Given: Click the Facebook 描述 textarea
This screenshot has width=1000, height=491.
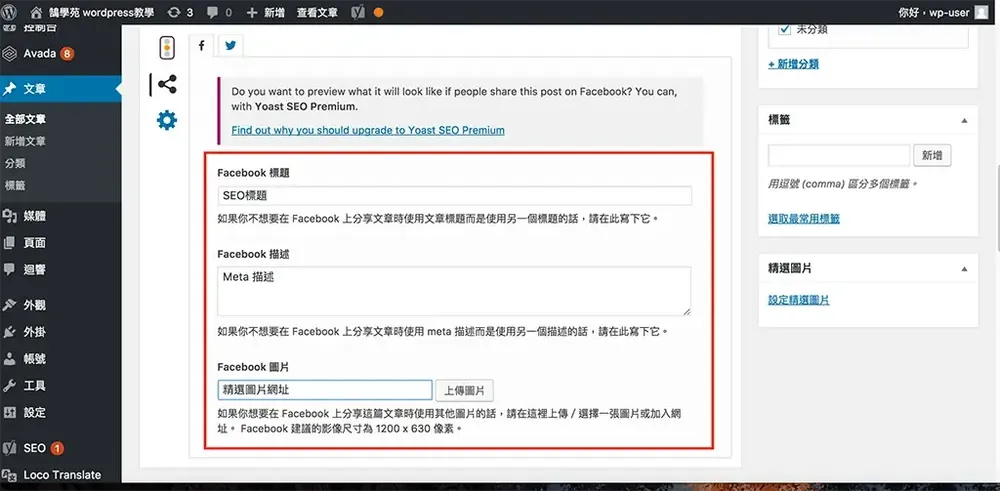Looking at the screenshot, I should point(454,291).
